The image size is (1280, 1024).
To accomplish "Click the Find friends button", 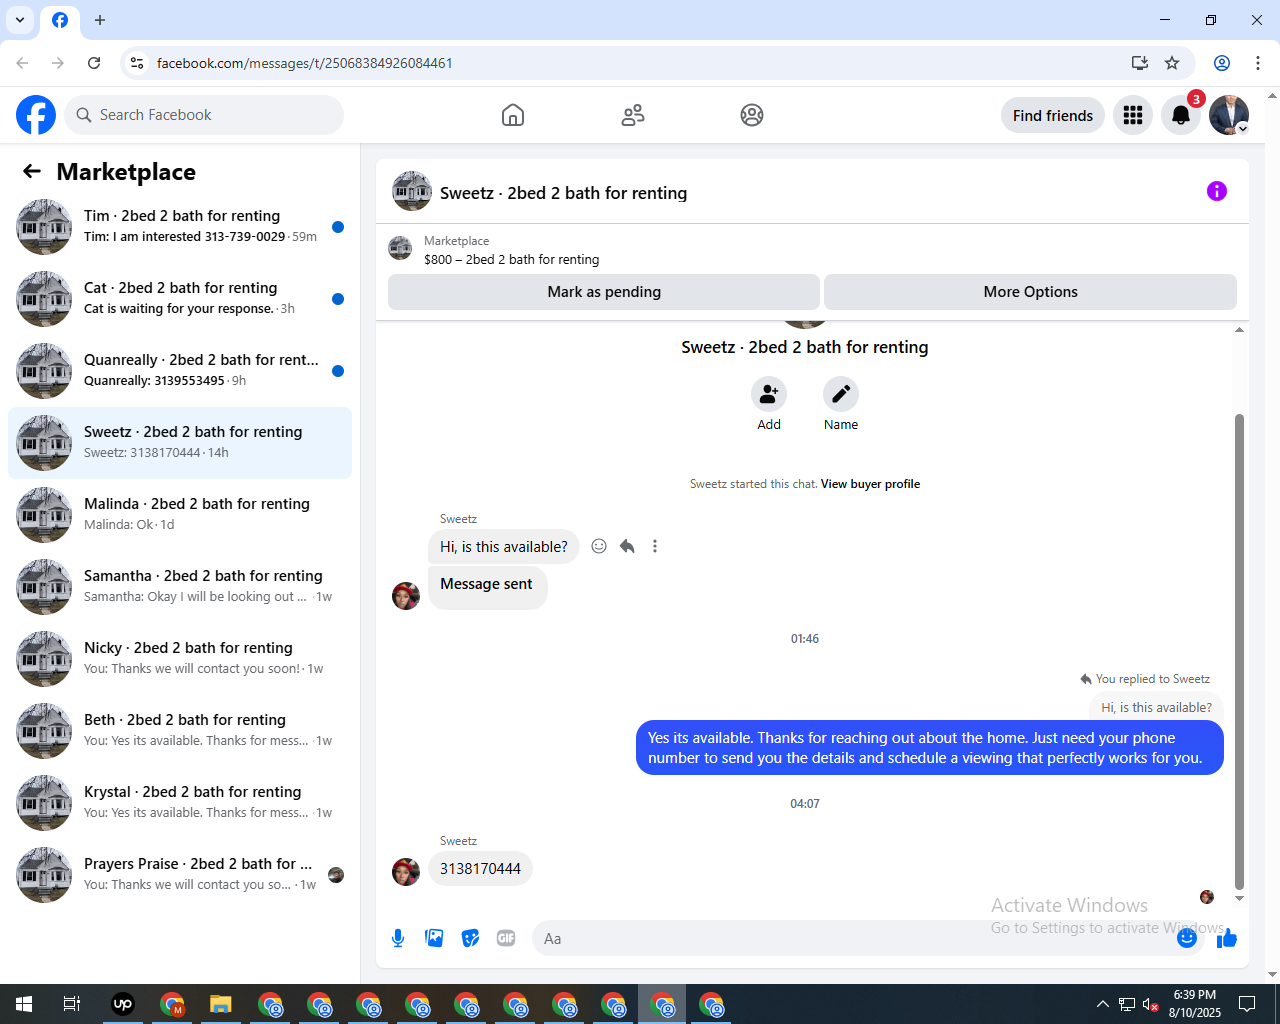I will coord(1053,115).
